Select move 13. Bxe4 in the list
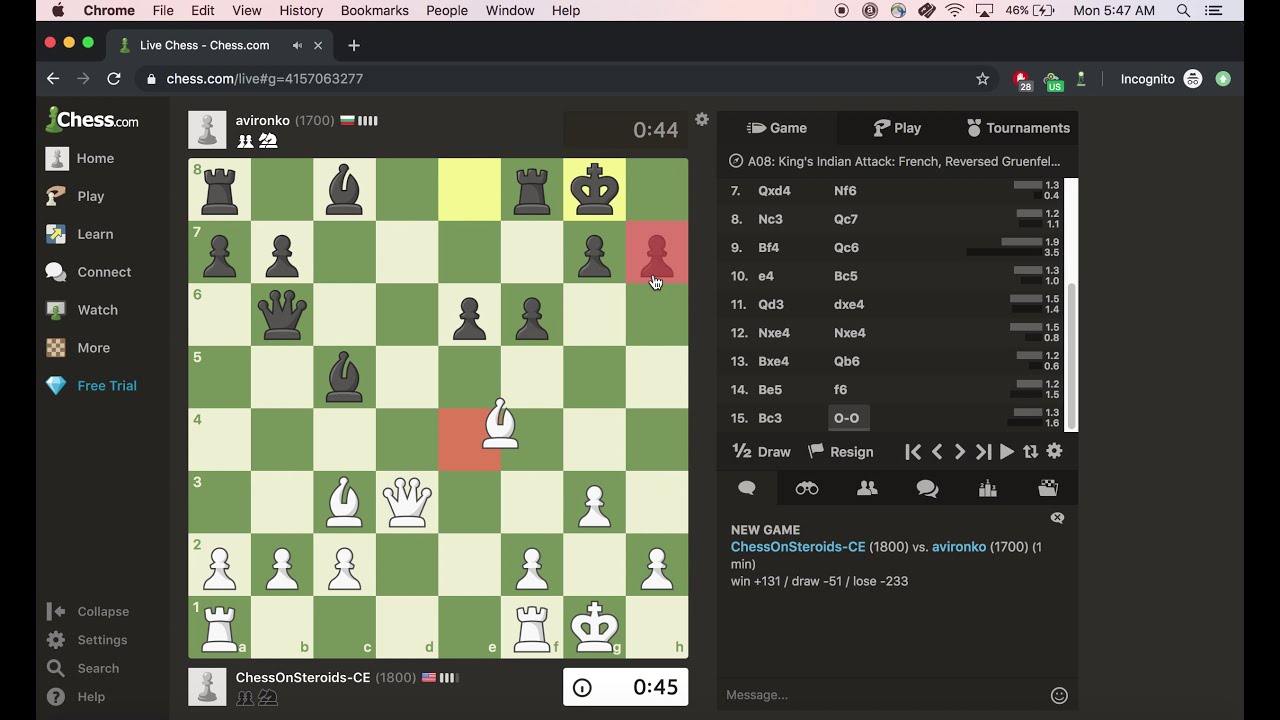 coord(774,361)
